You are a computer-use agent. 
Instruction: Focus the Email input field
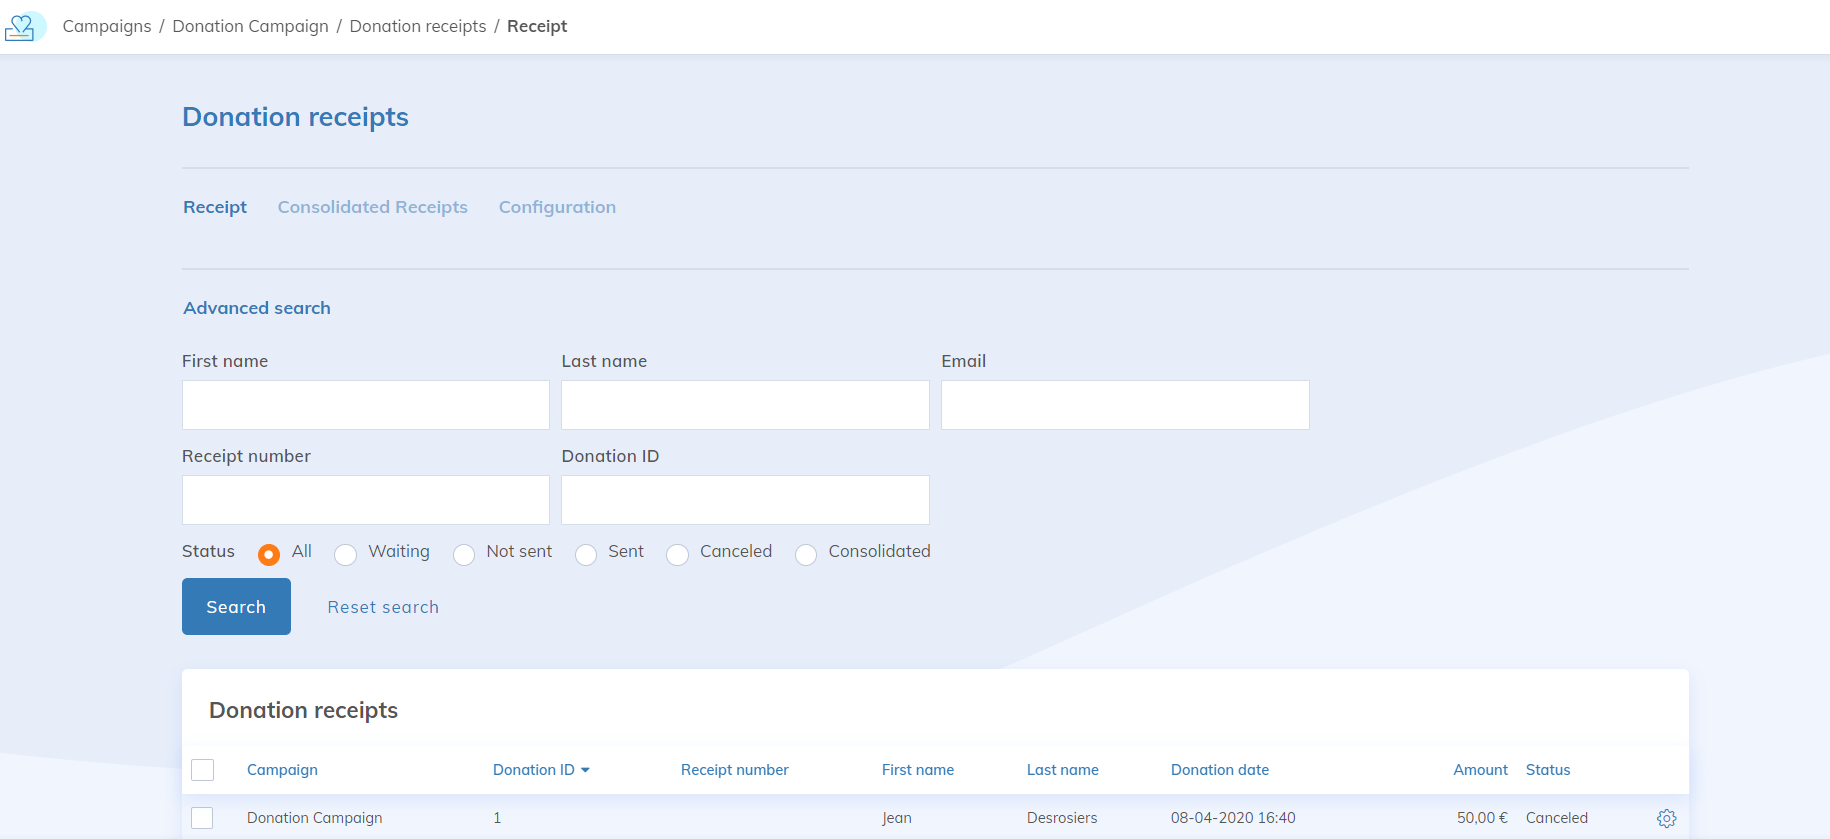(1125, 405)
